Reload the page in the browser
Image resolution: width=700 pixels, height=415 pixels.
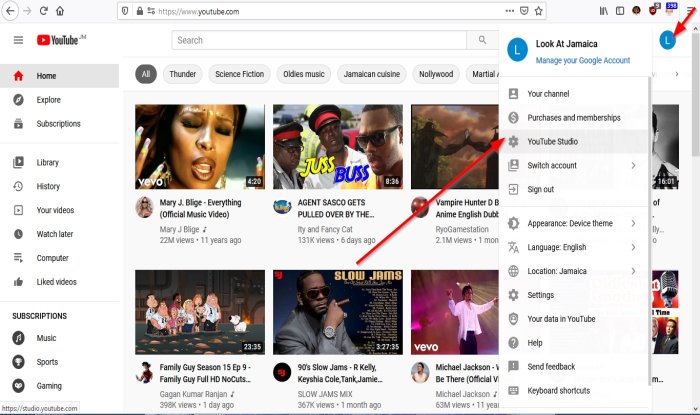pos(42,11)
